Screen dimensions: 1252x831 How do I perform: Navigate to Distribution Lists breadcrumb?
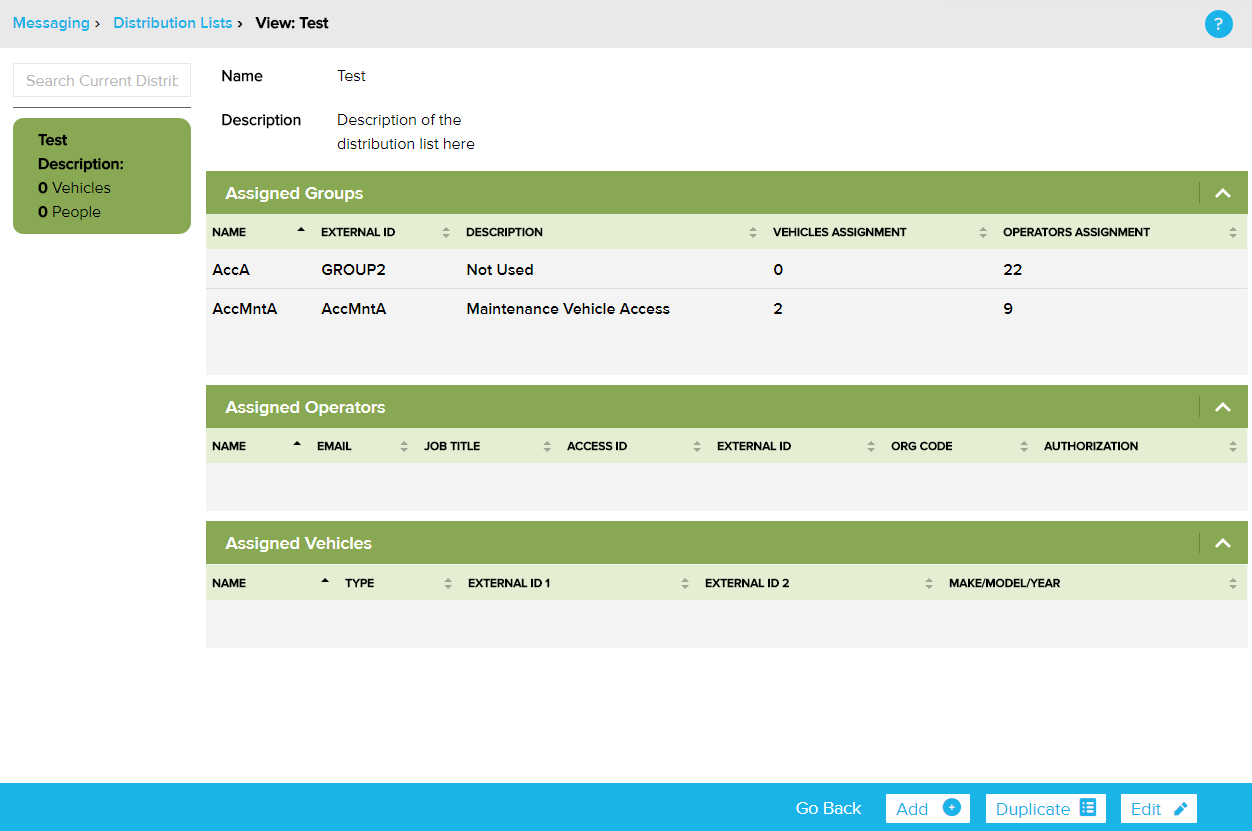tap(172, 23)
